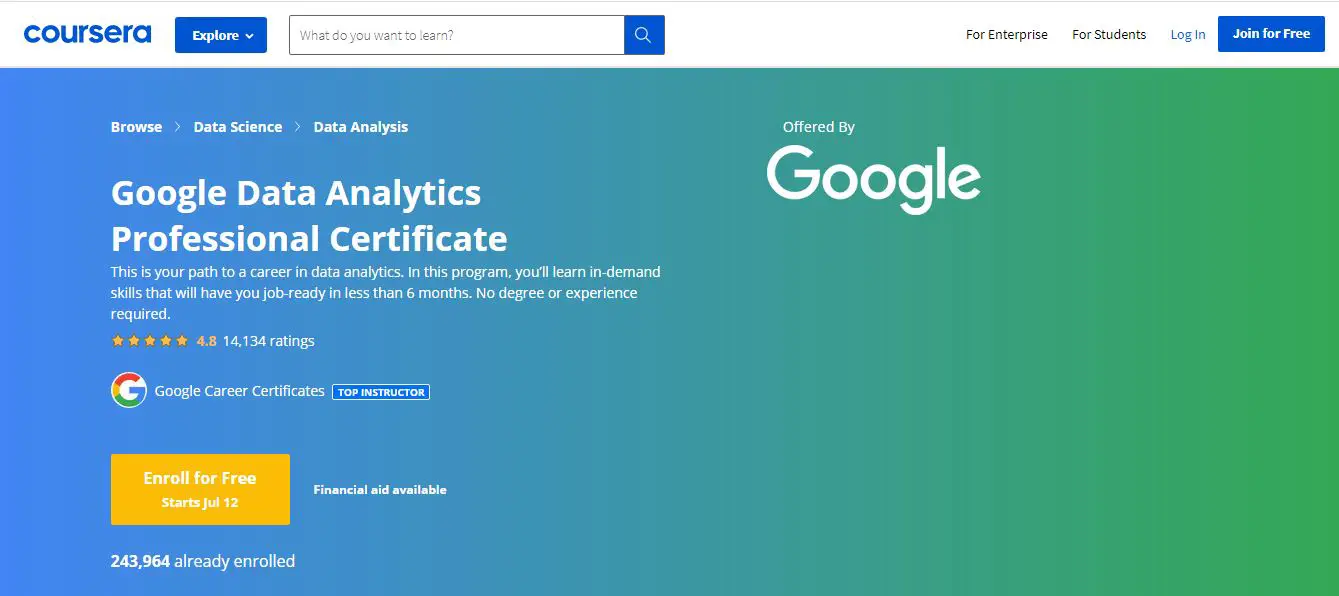Screen dimensions: 1339x596
Task: Click chevron between Data Science and Data Analysis
Action: [x=298, y=127]
